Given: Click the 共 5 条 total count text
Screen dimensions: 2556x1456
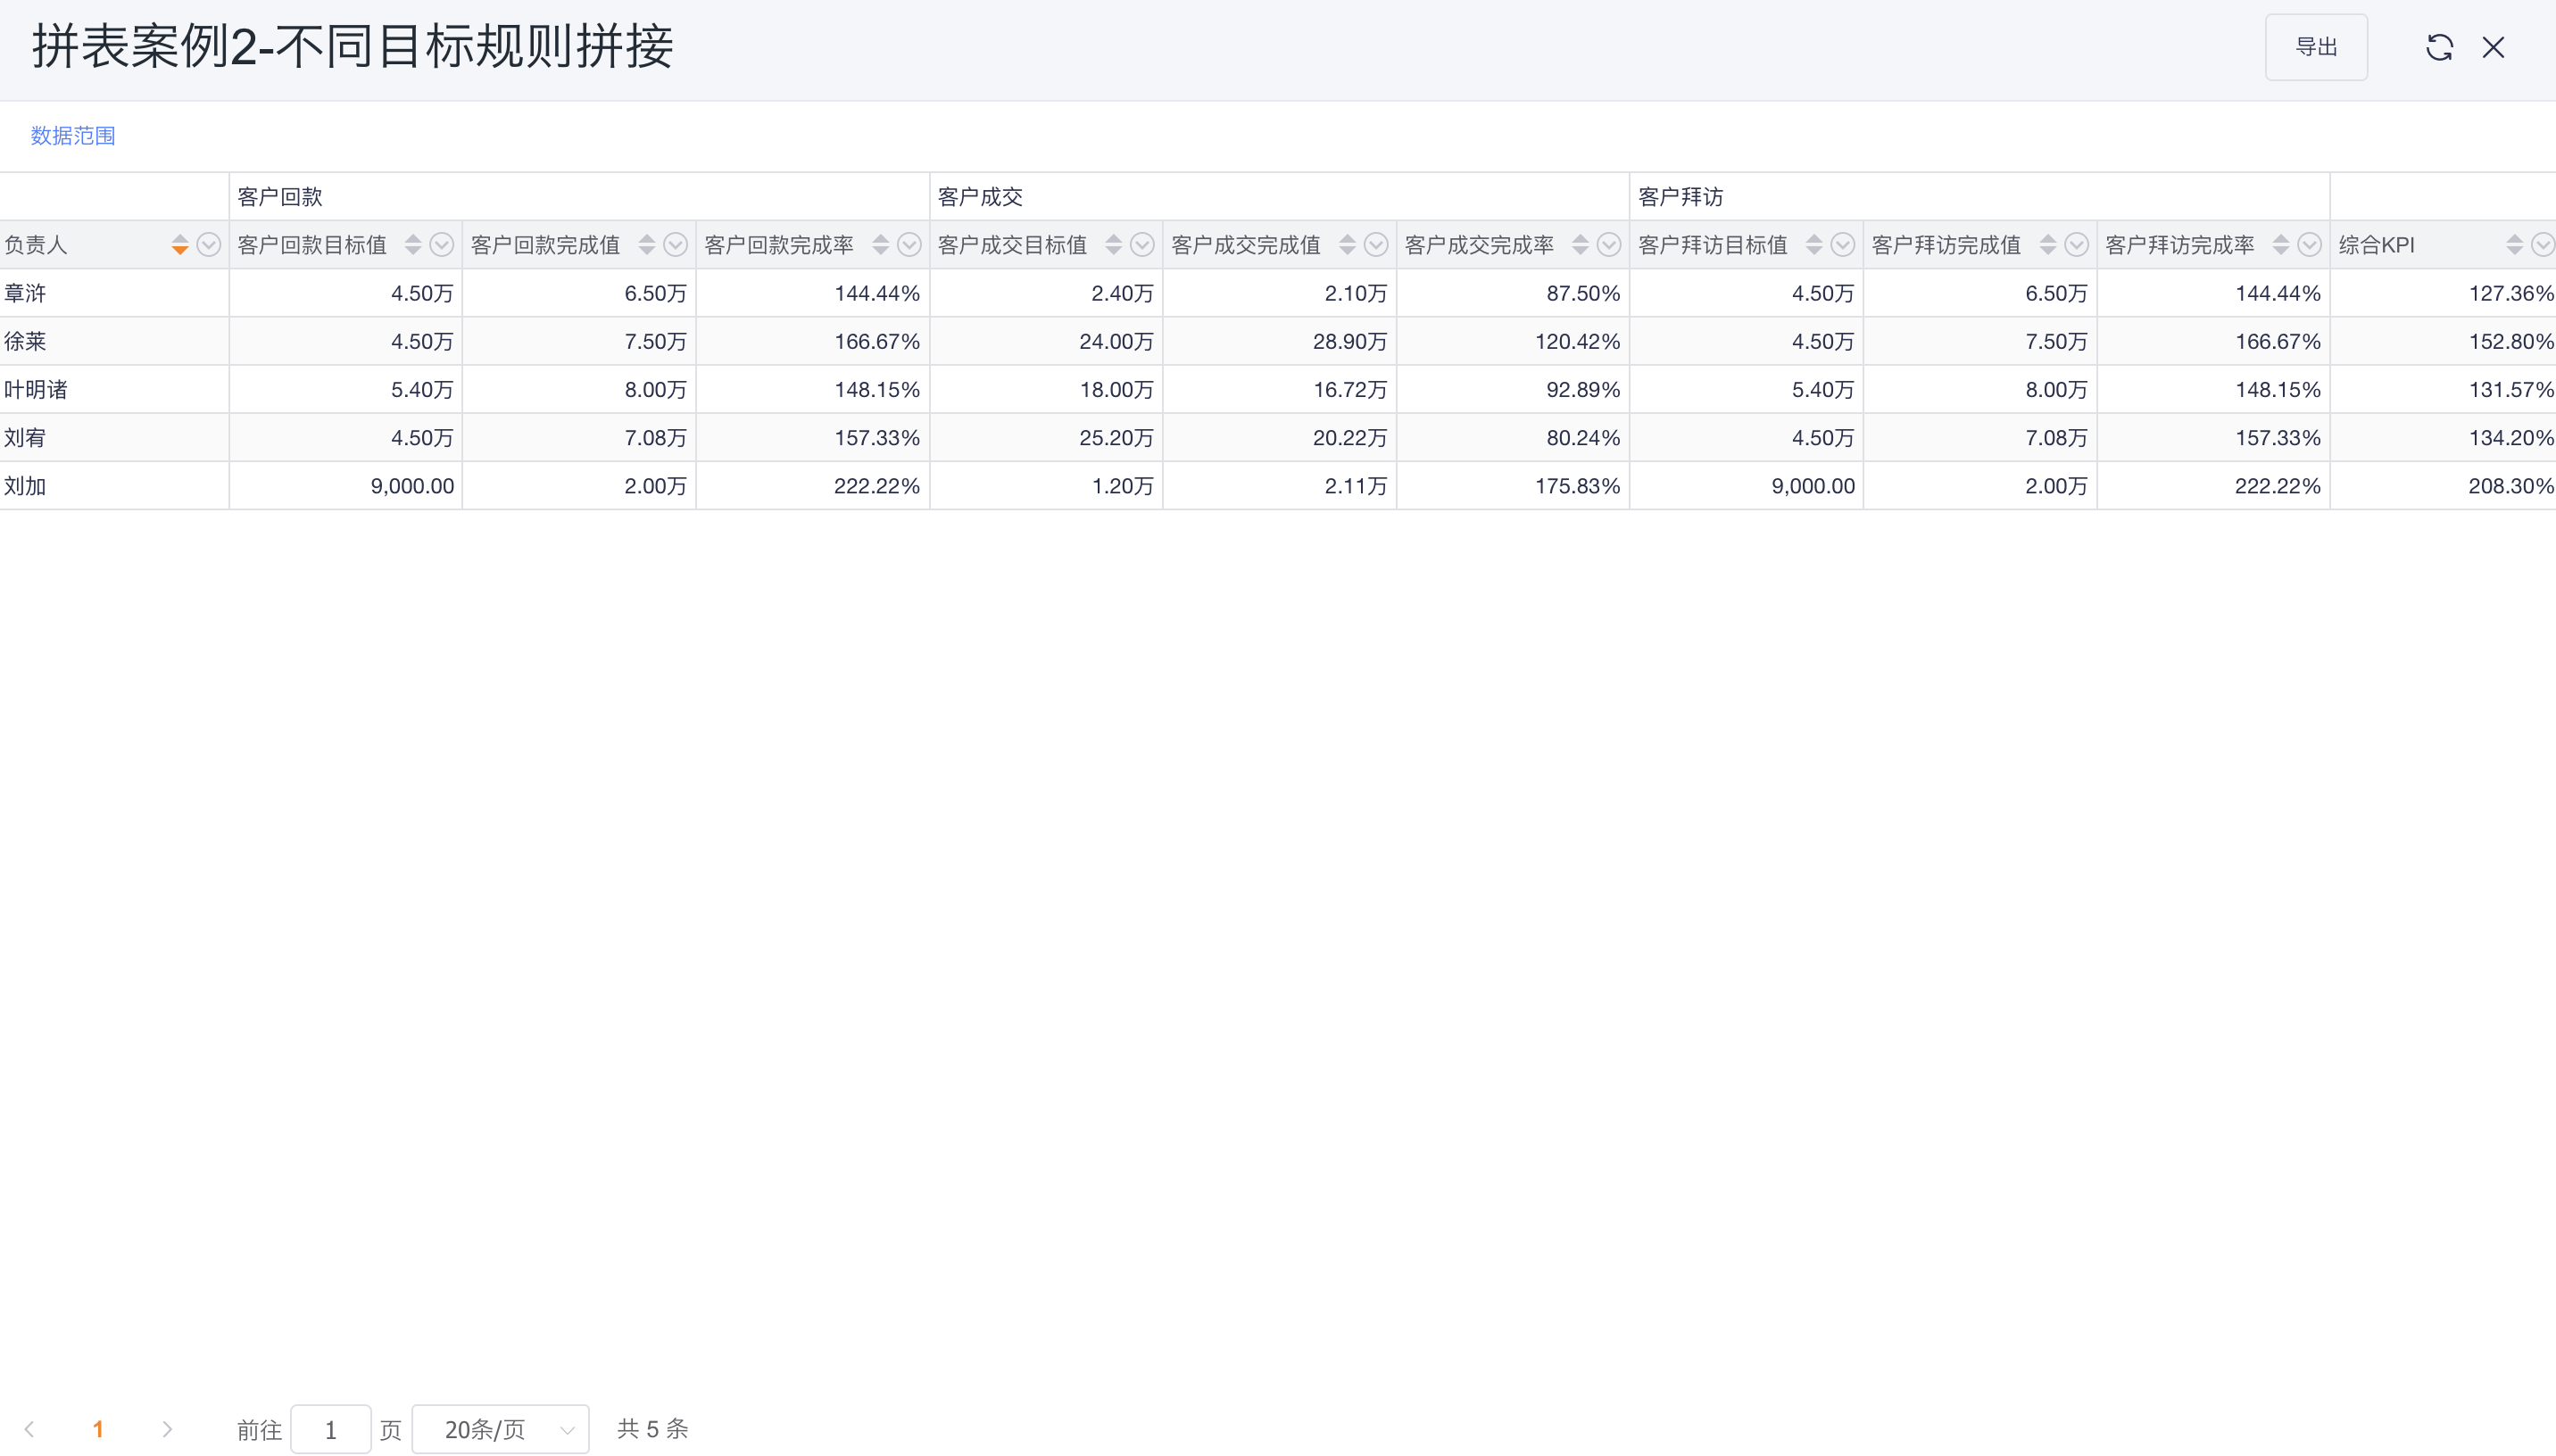Looking at the screenshot, I should [x=652, y=1429].
